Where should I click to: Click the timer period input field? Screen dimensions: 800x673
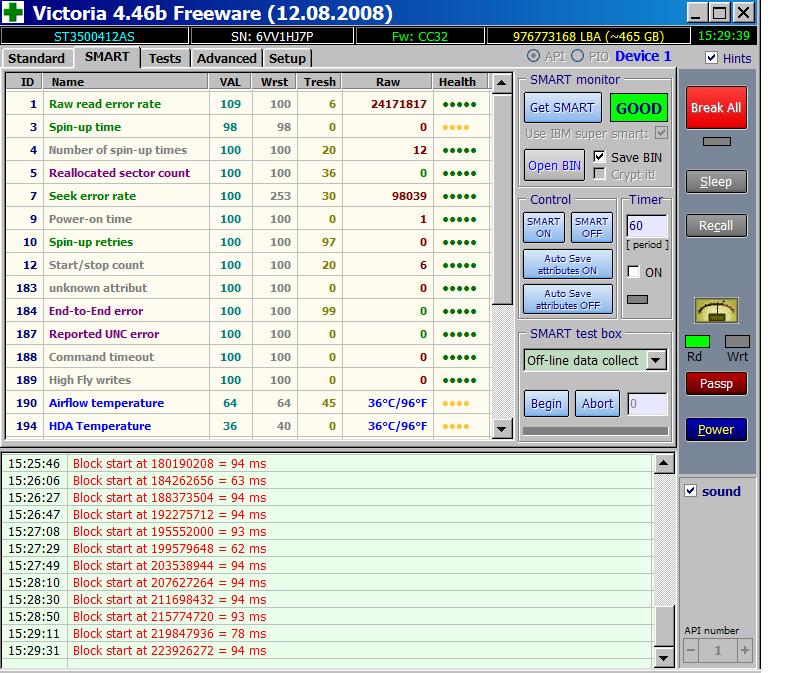(x=646, y=226)
